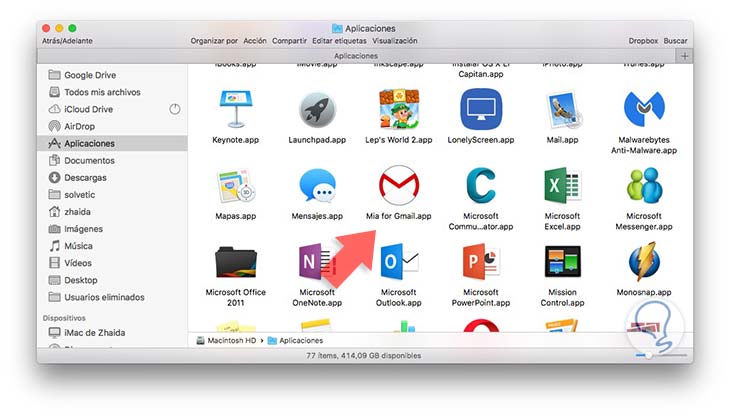
Task: Open the Keynote.app icon
Action: pos(236,109)
